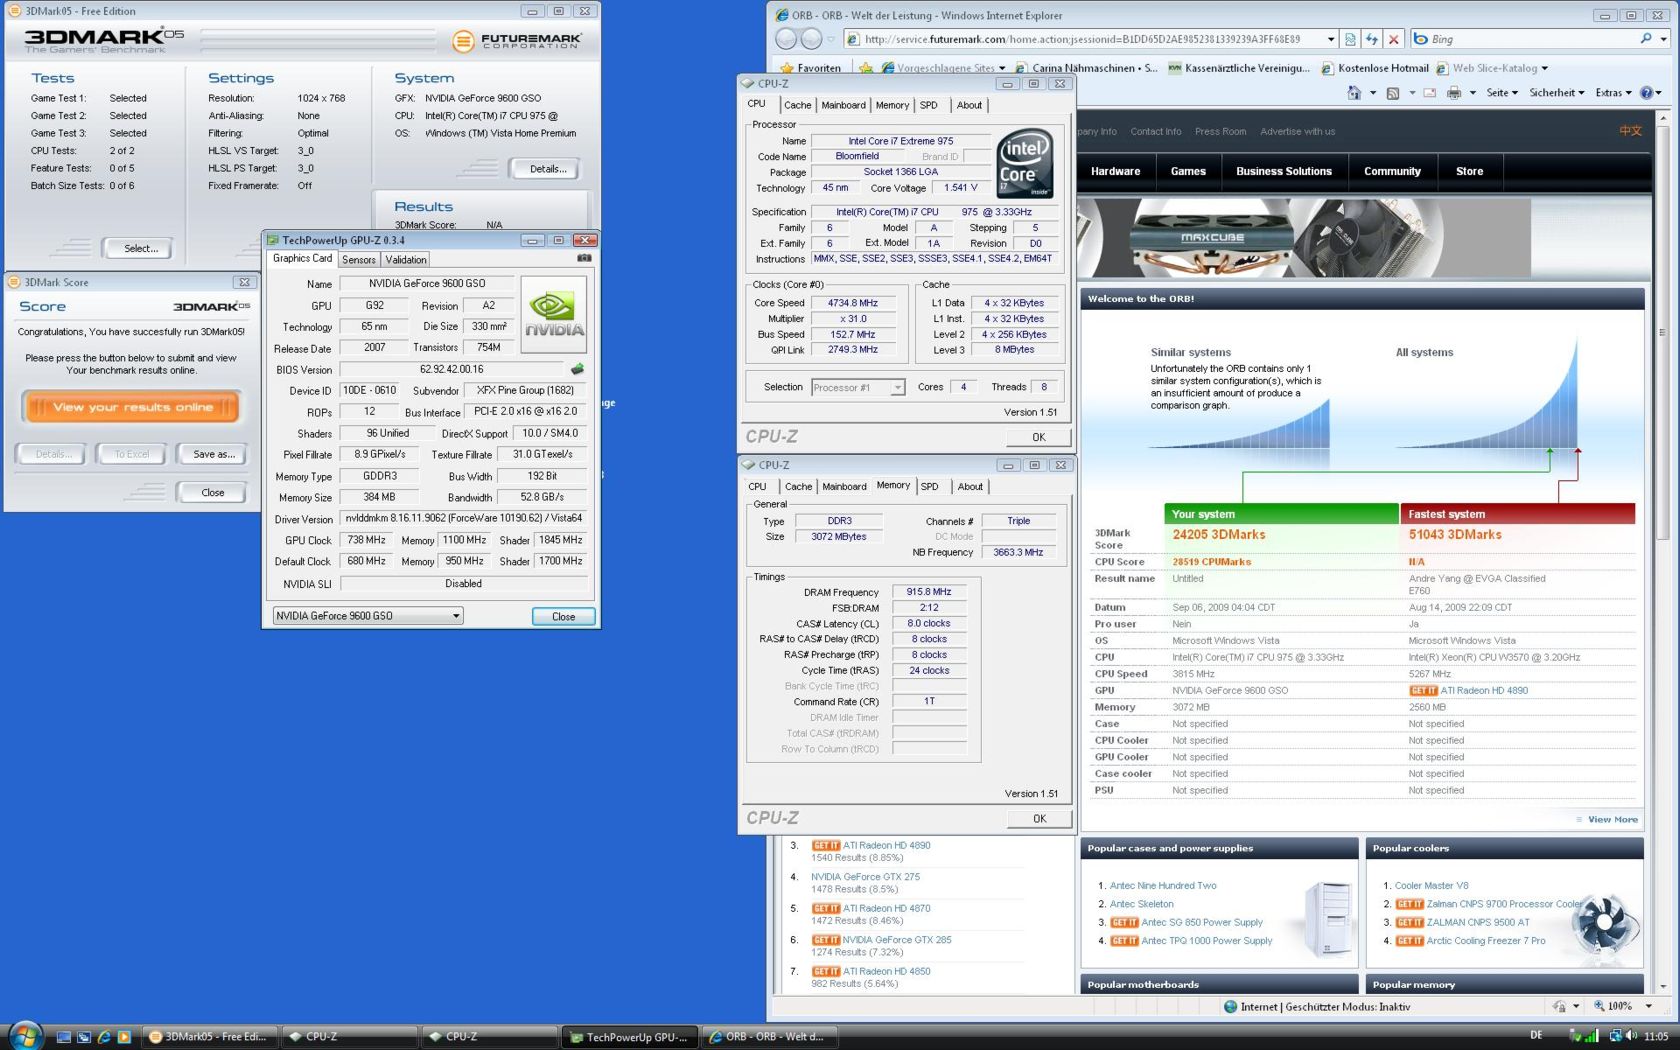Click the IE status bar security lock icon

click(x=1559, y=1006)
